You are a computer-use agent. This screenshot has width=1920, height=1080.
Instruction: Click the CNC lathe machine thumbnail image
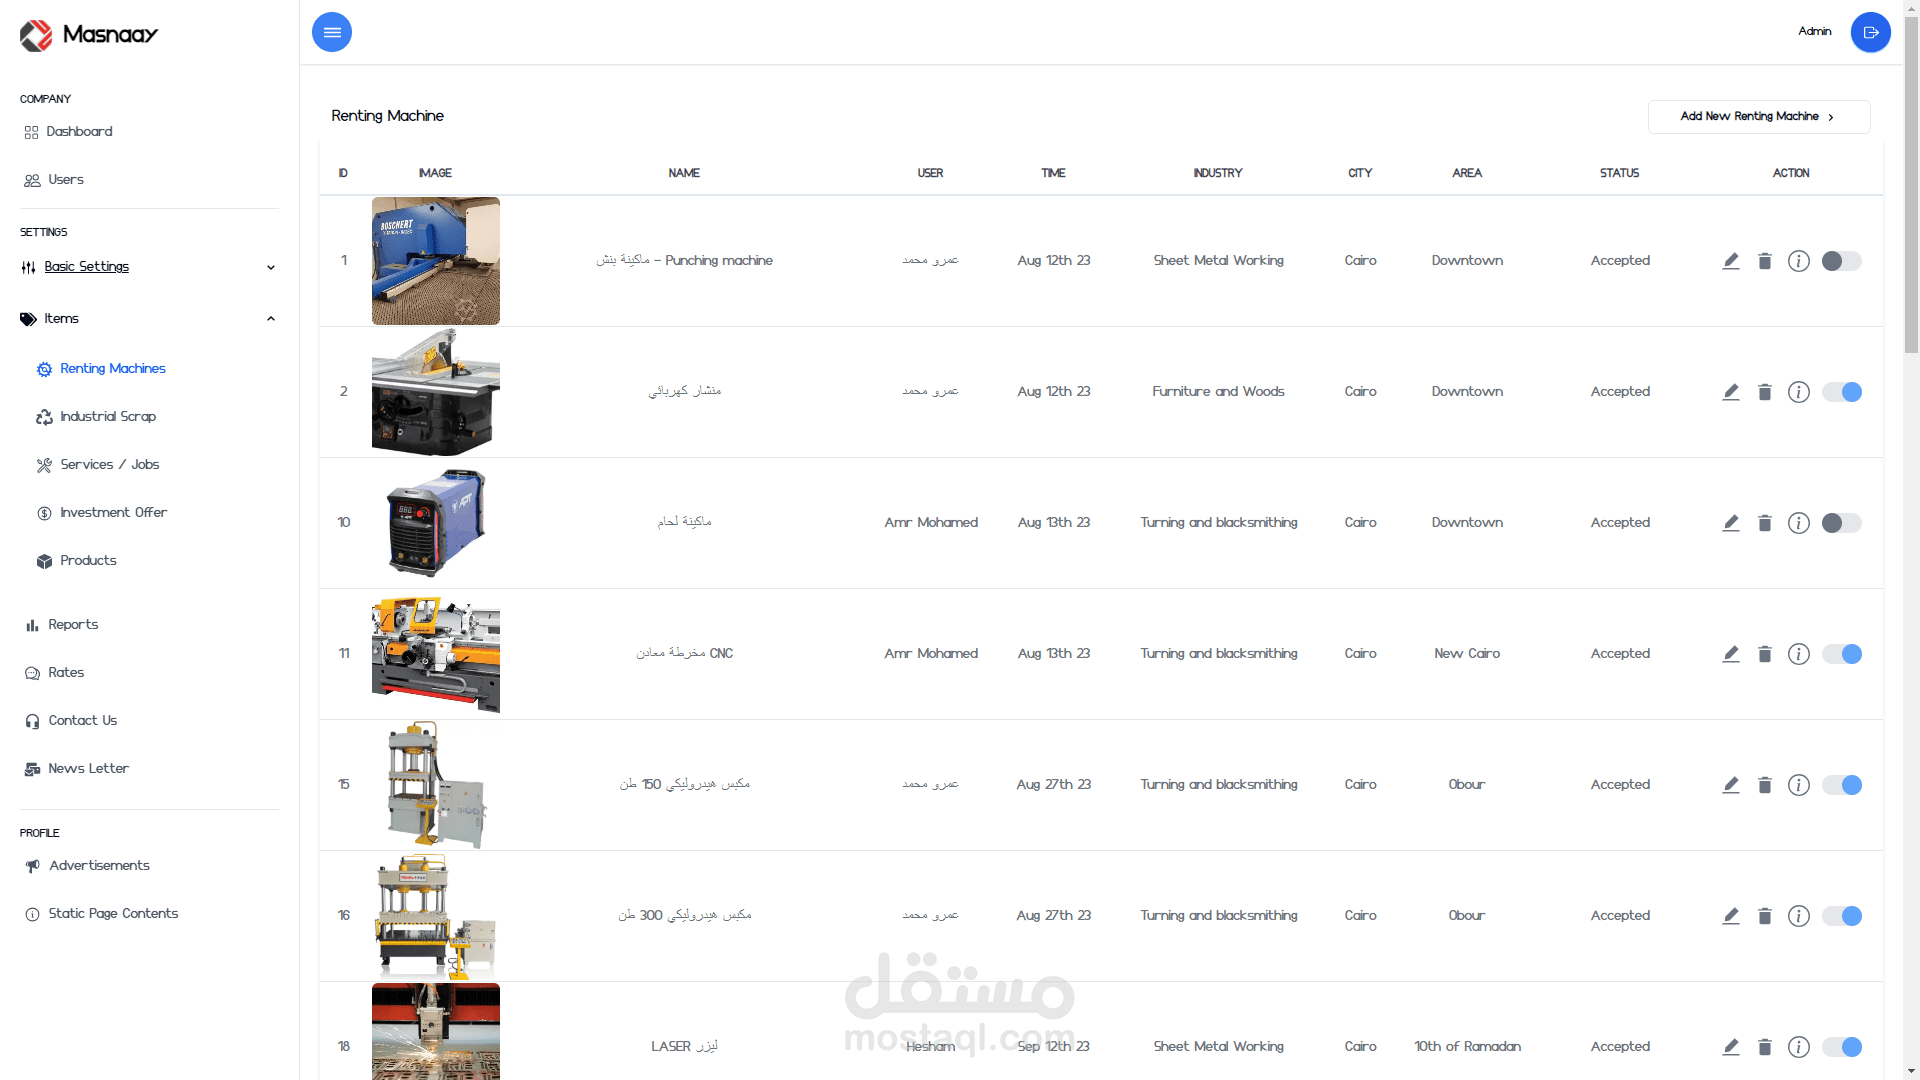435,654
